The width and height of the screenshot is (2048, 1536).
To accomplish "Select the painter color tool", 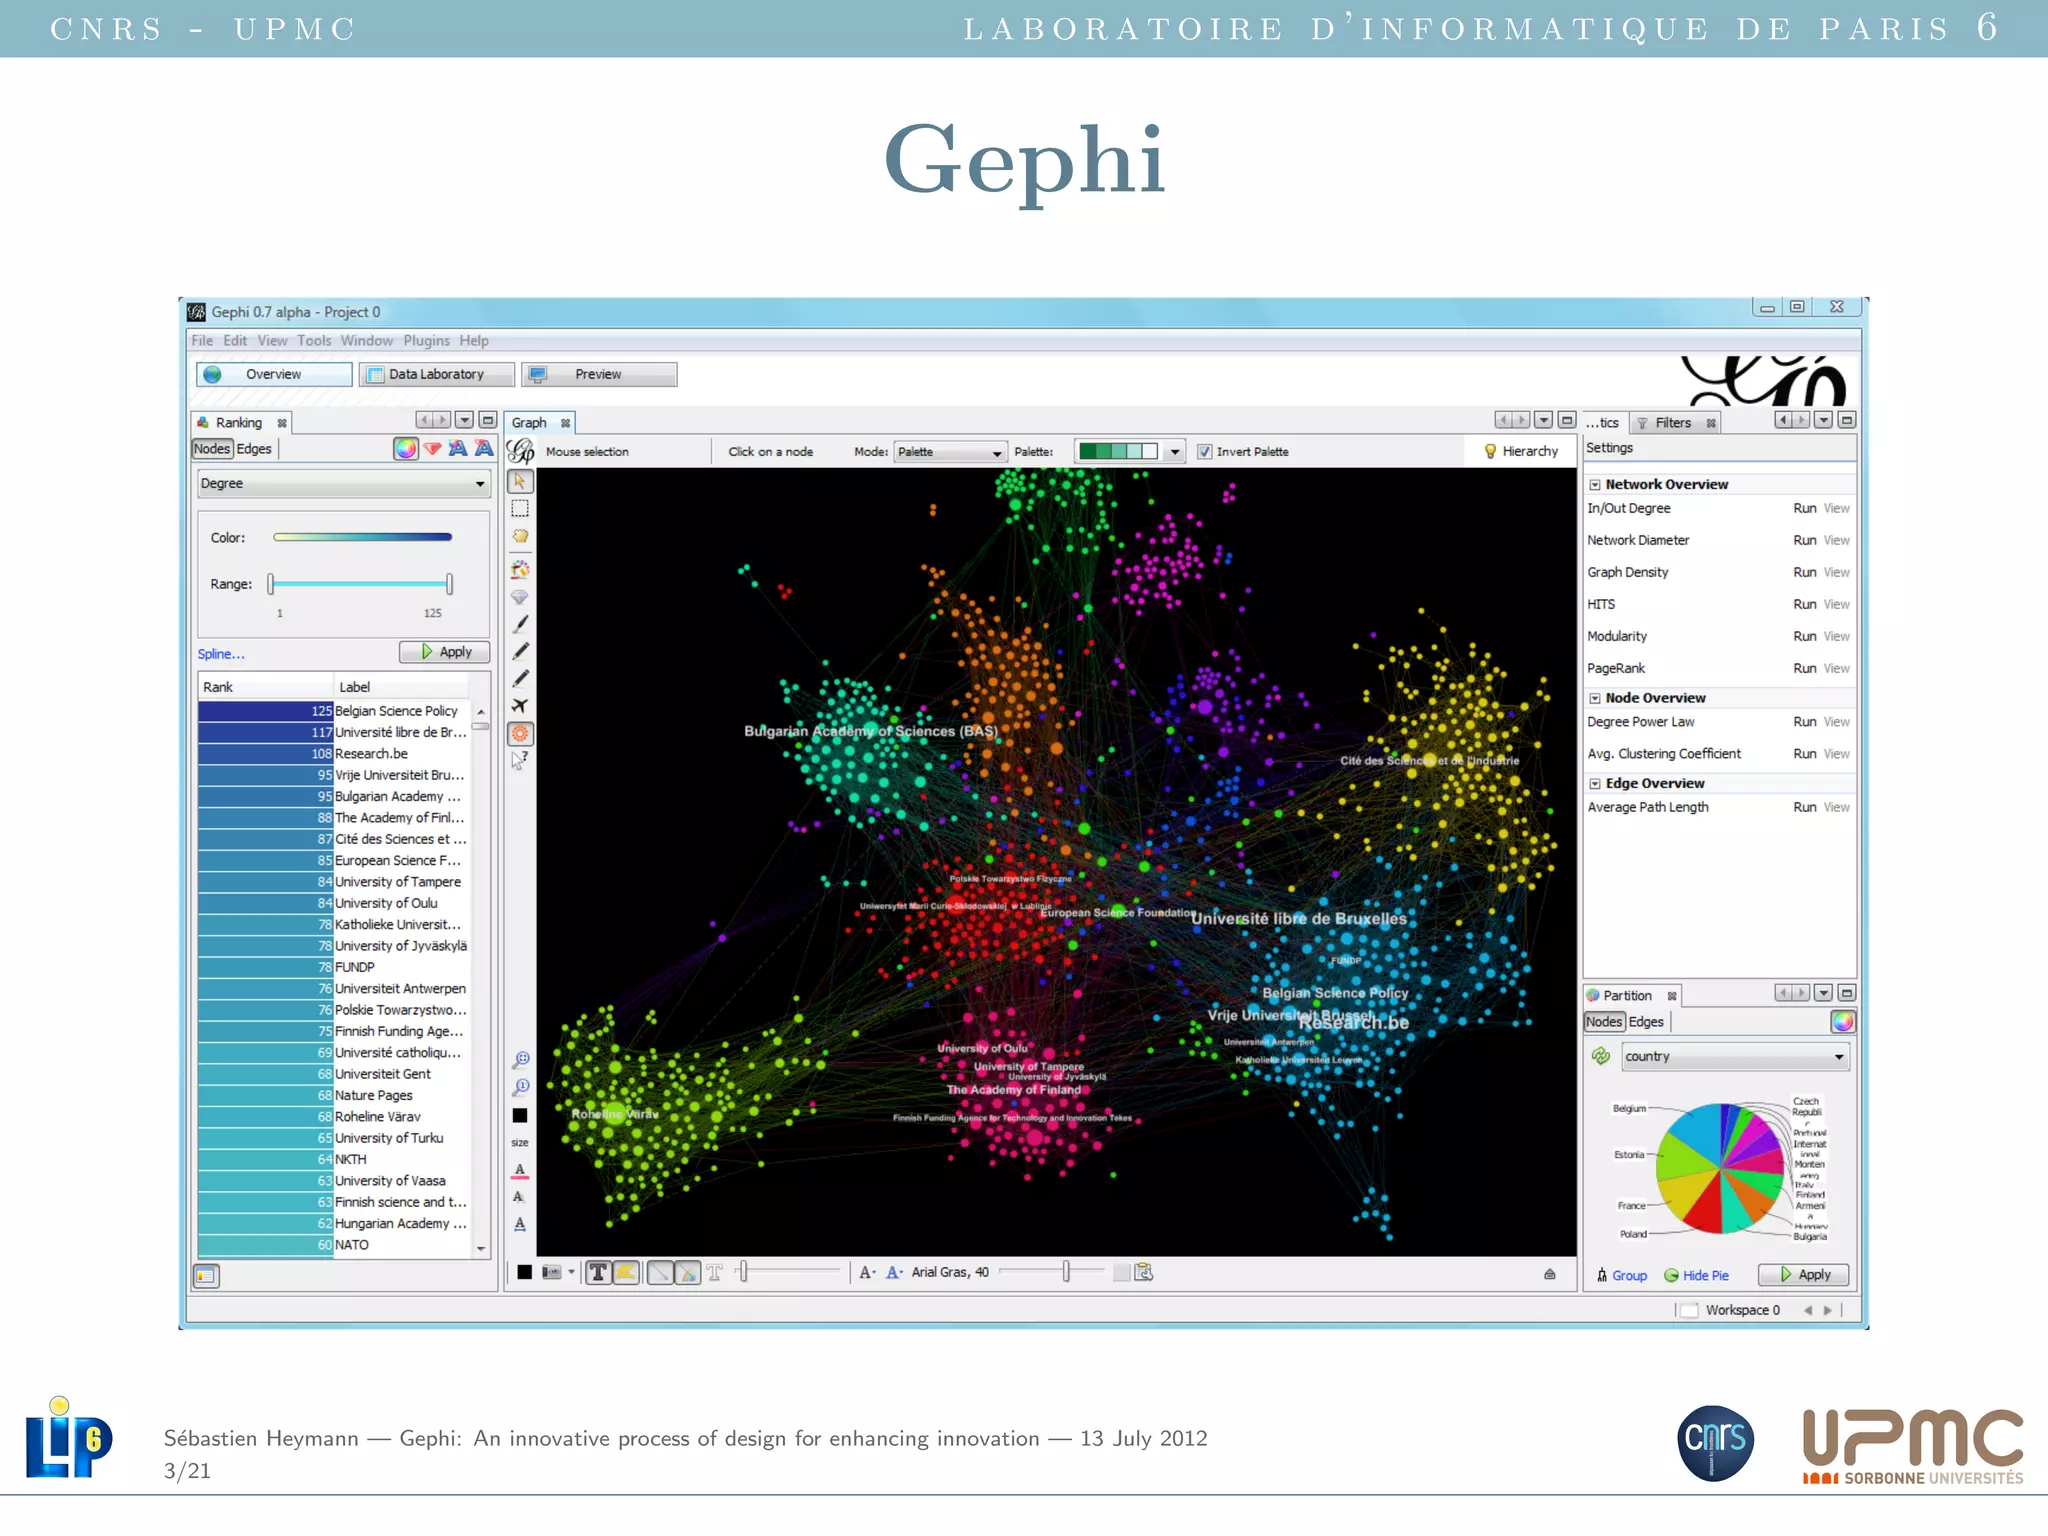I will (x=520, y=569).
